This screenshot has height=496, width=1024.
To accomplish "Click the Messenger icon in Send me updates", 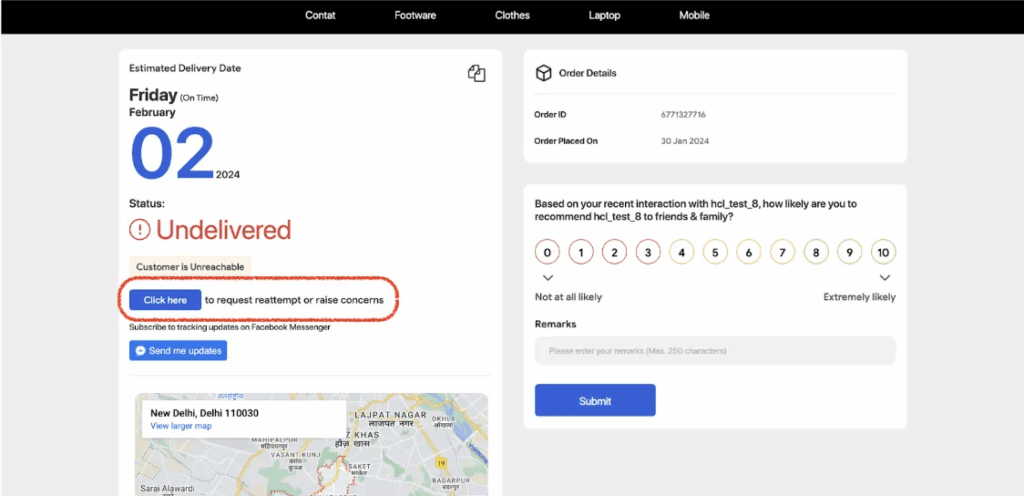I will click(139, 351).
